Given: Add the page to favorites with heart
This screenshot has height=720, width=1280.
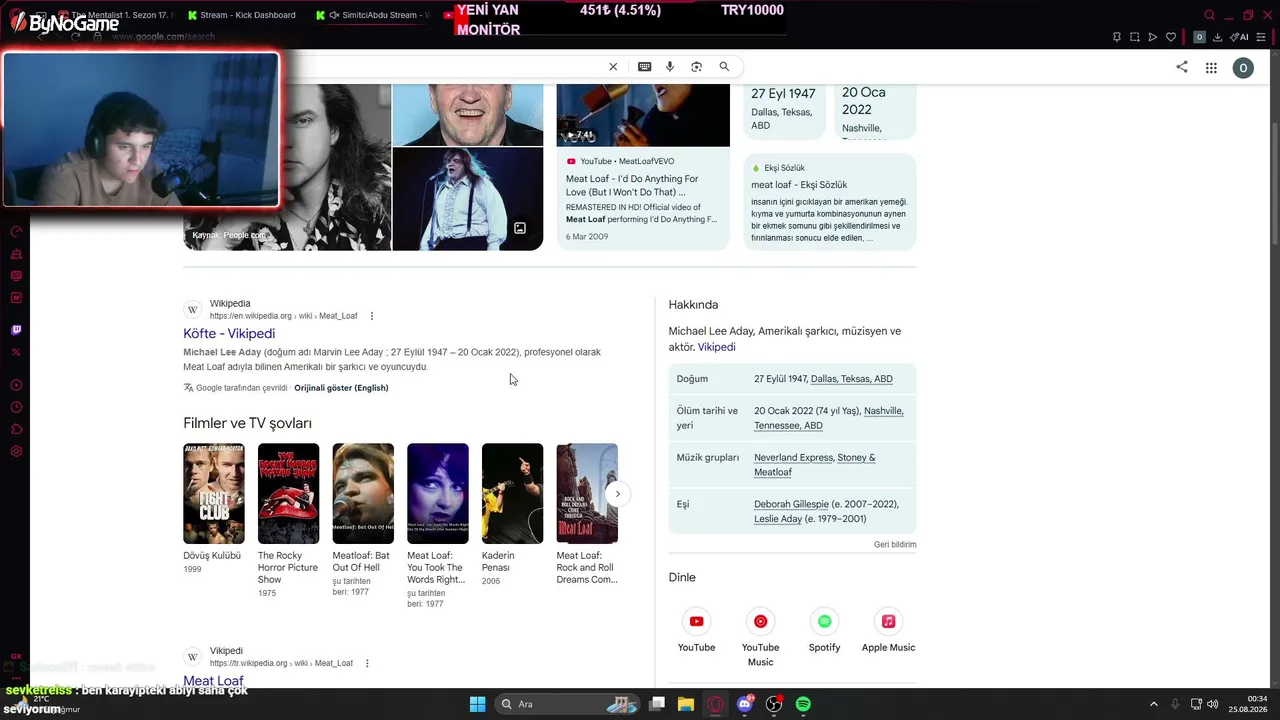Looking at the screenshot, I should 1171,37.
